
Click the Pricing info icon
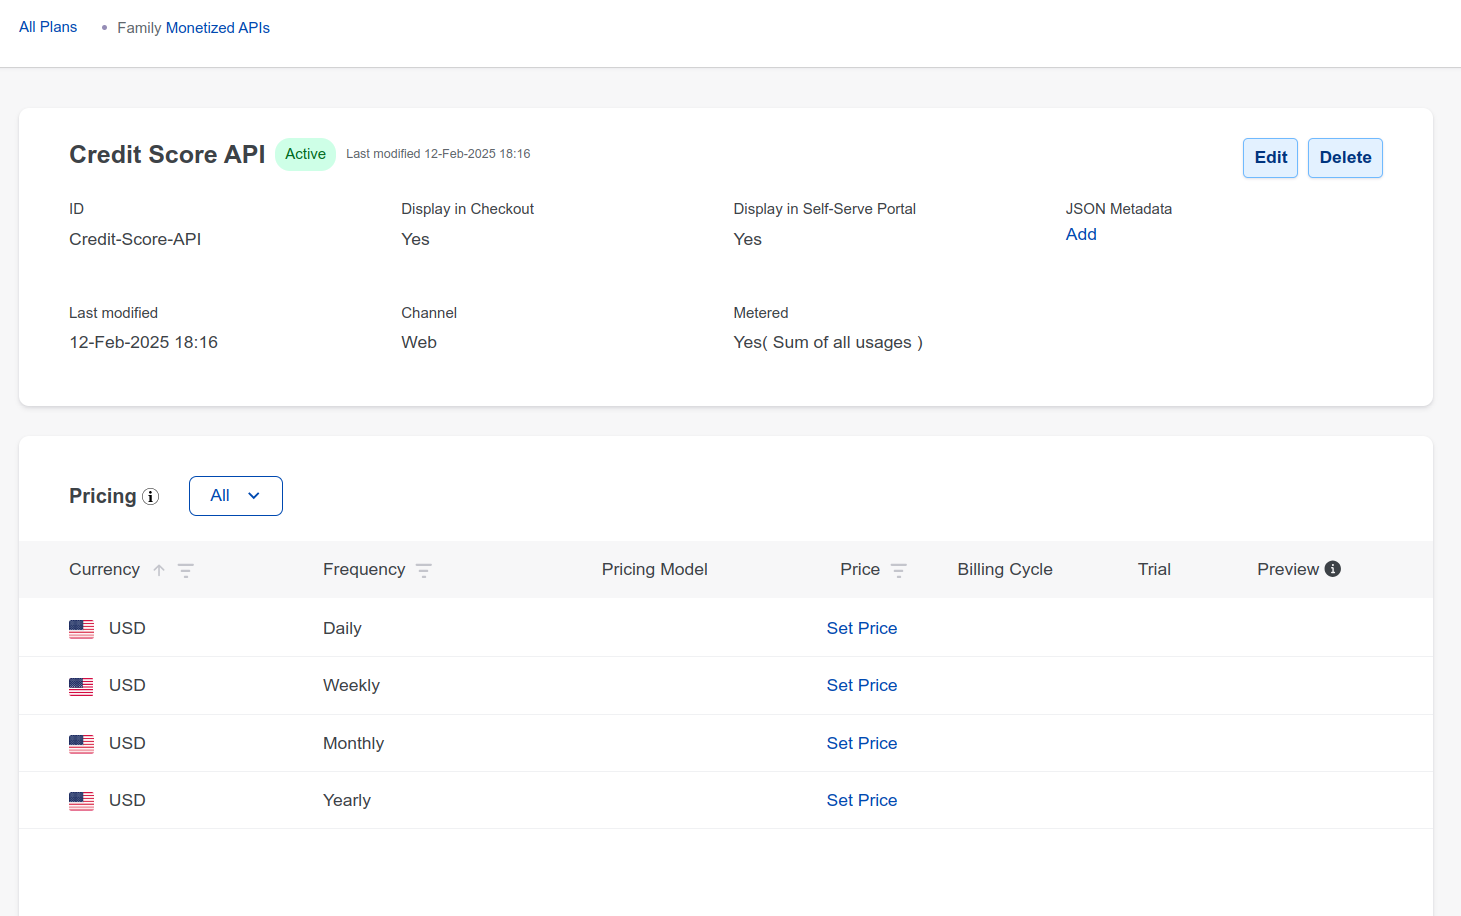(151, 497)
